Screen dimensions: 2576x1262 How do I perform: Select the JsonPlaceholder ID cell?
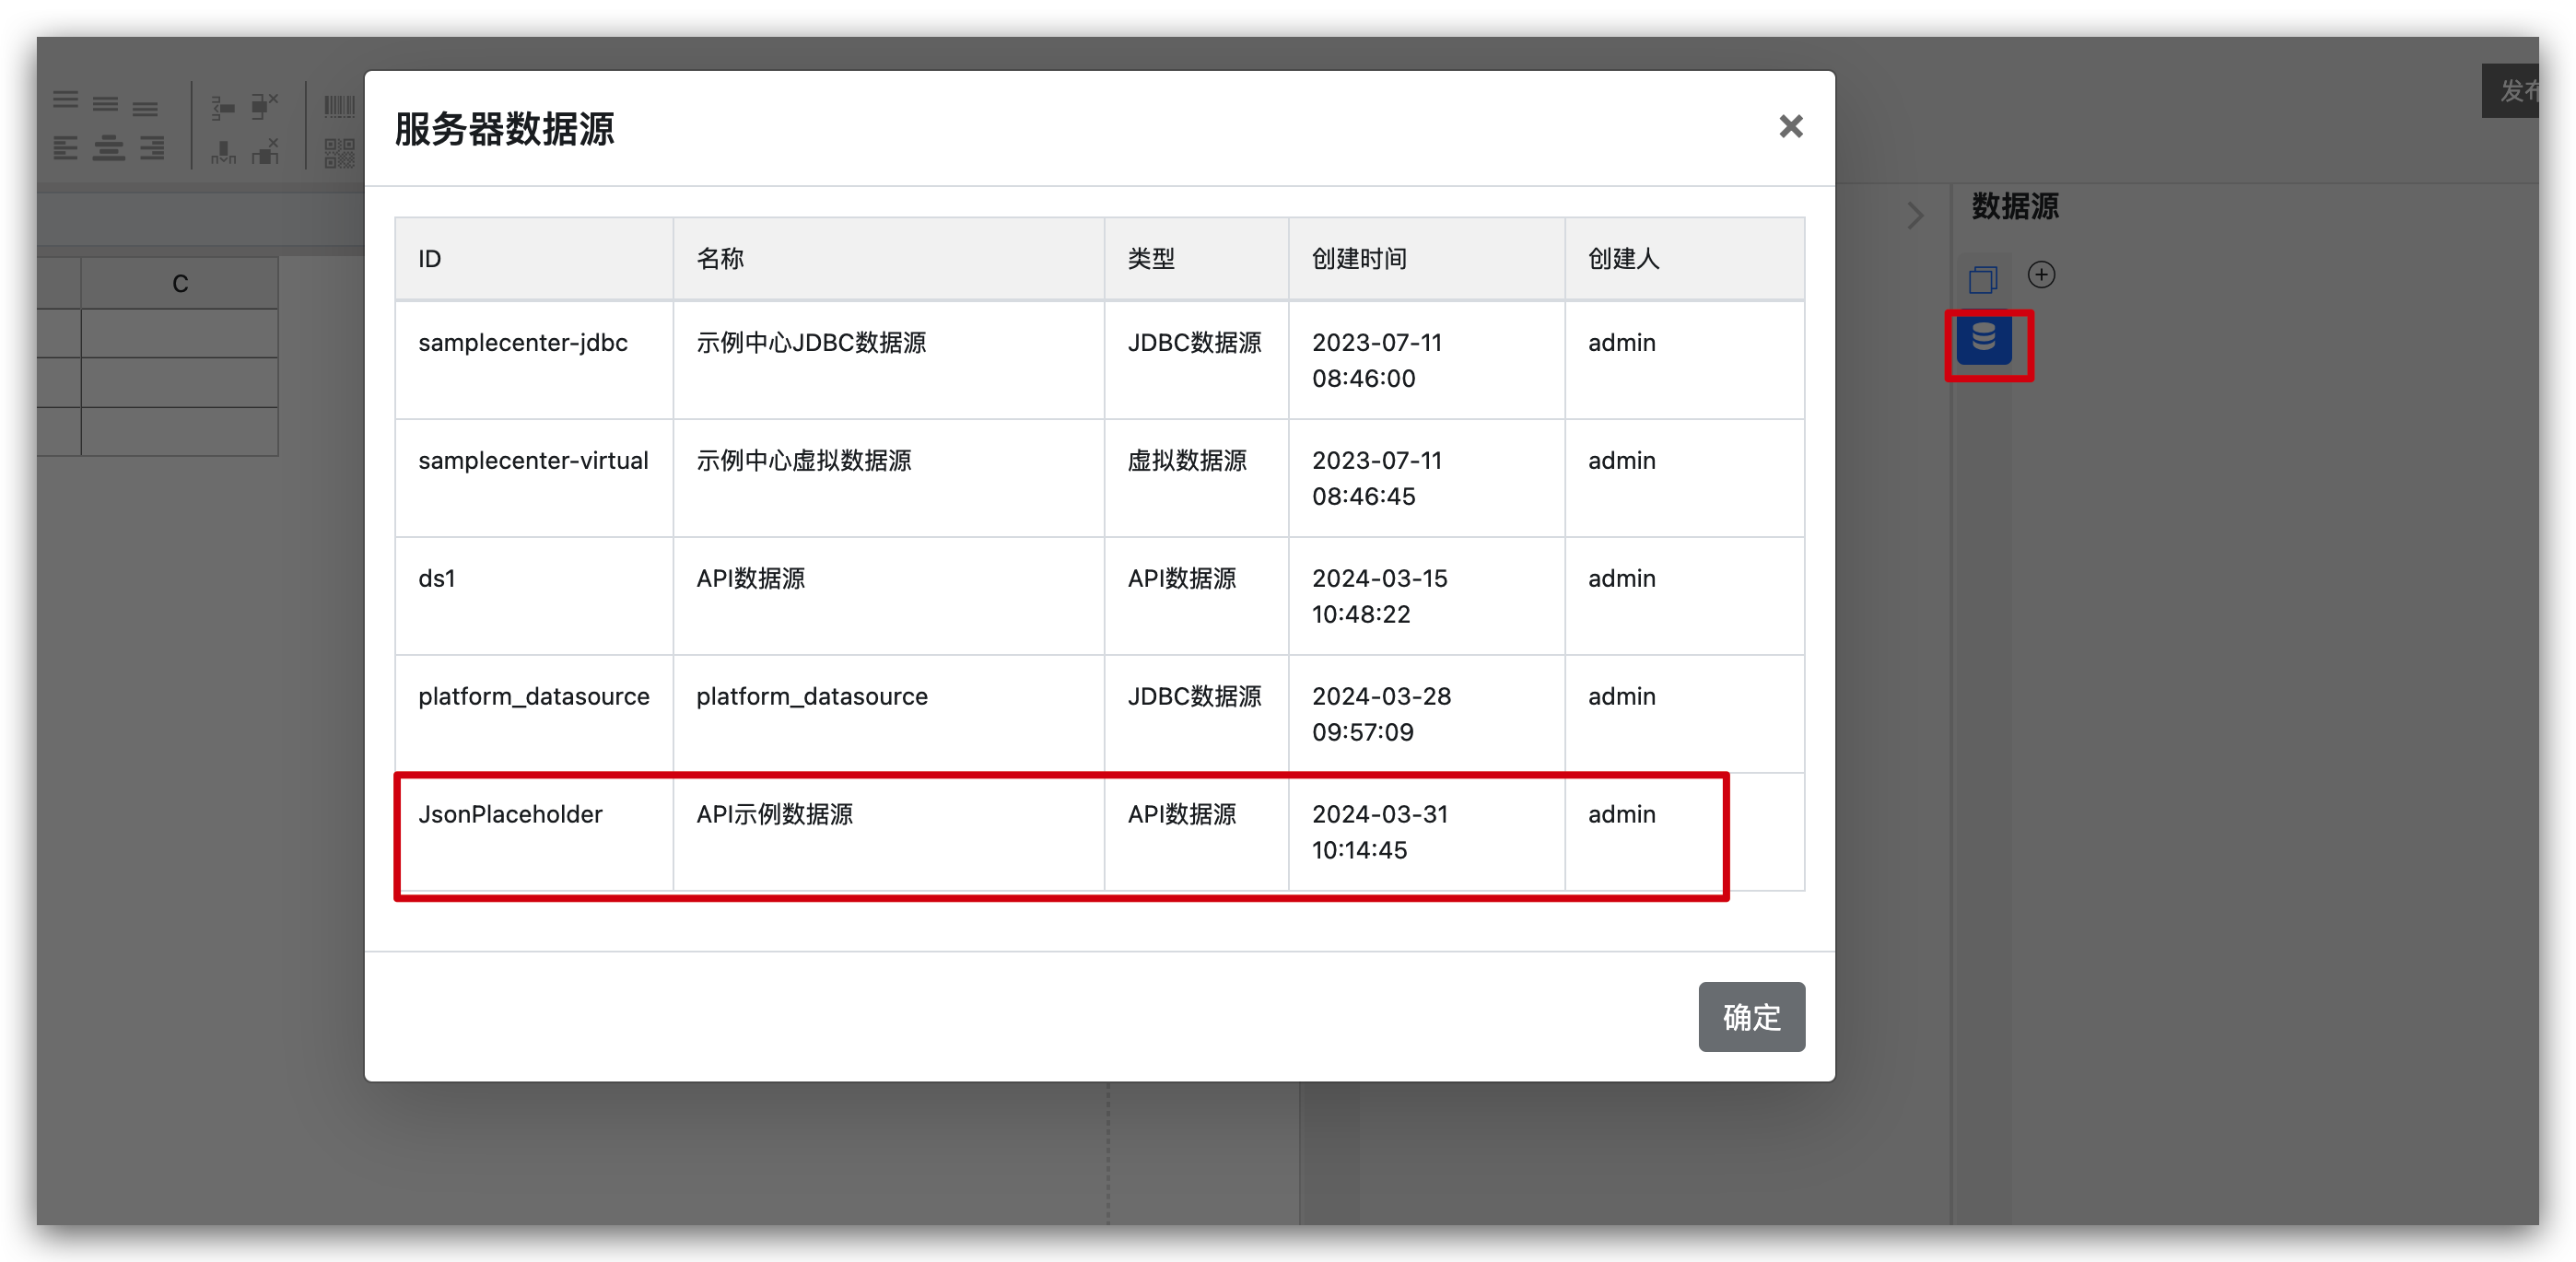pos(534,831)
